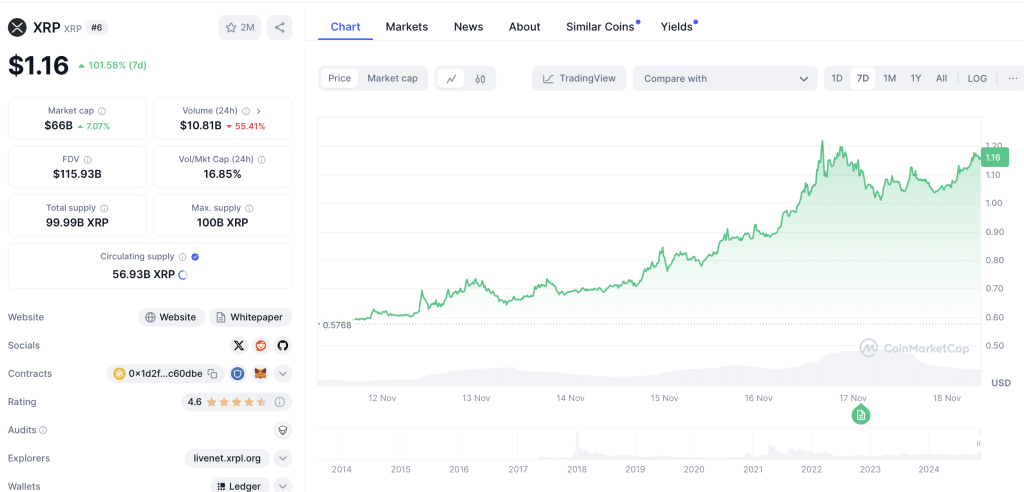Copy the contract address with copy icon

212,374
